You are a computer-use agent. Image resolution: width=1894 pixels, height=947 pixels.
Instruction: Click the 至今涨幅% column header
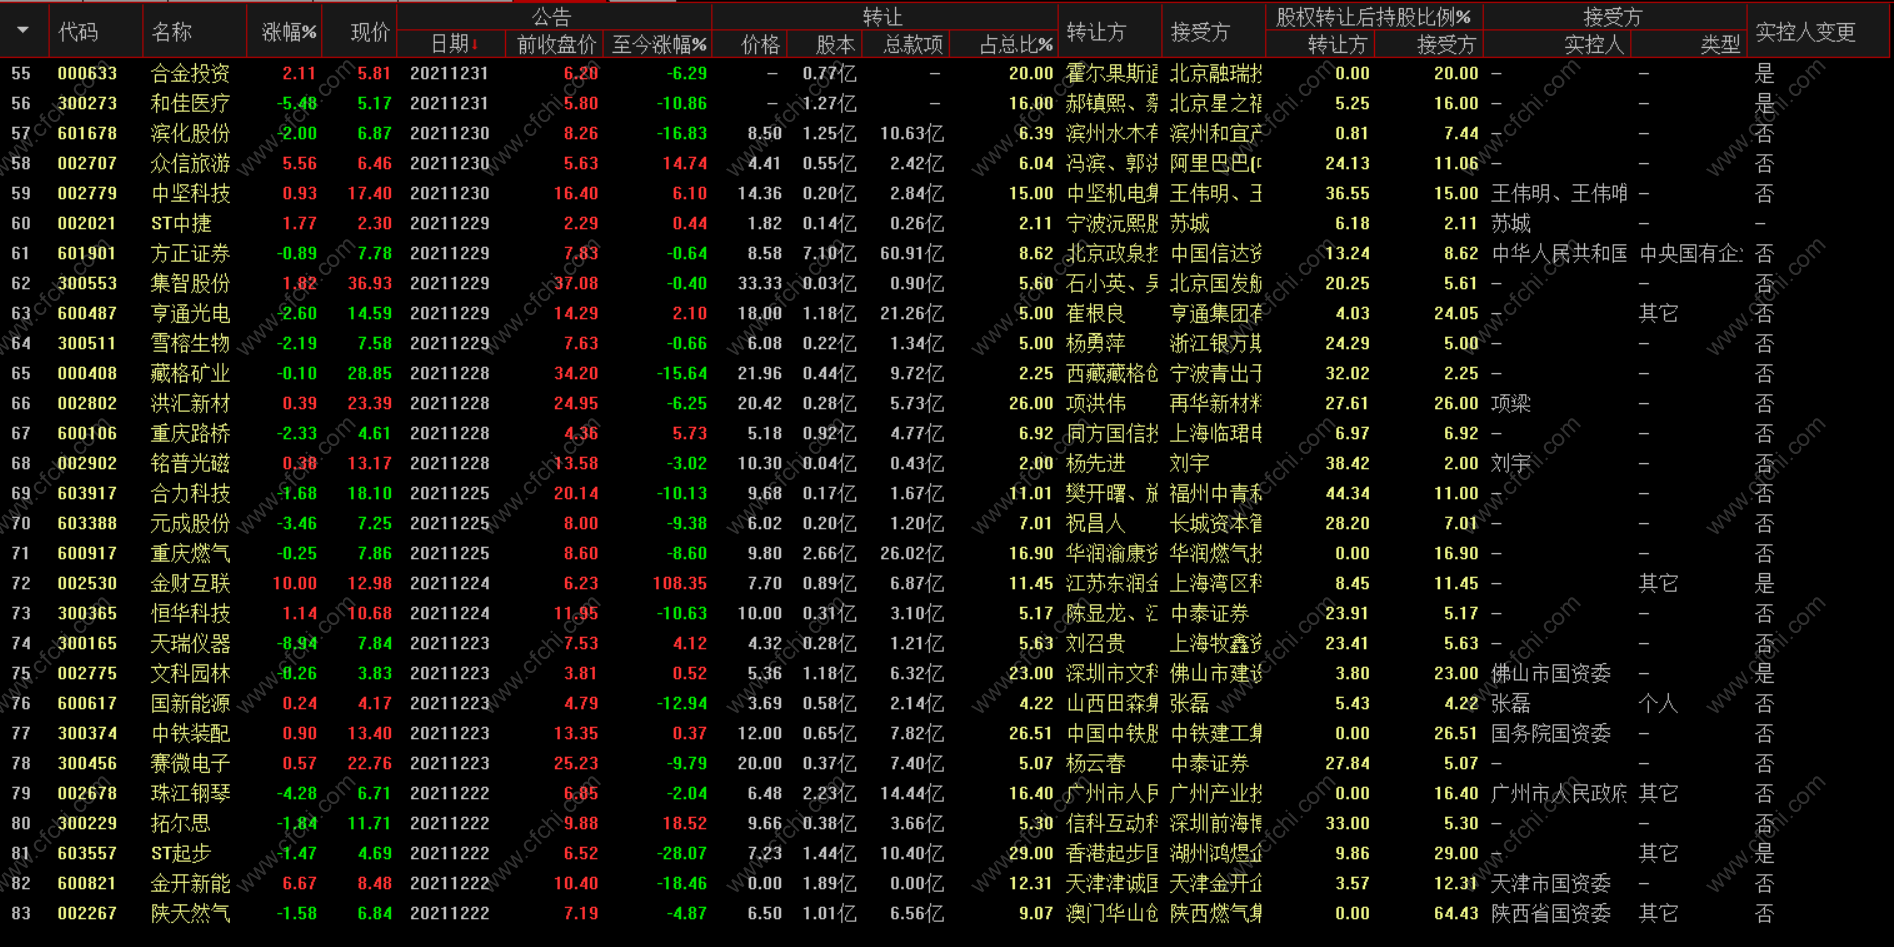[659, 44]
